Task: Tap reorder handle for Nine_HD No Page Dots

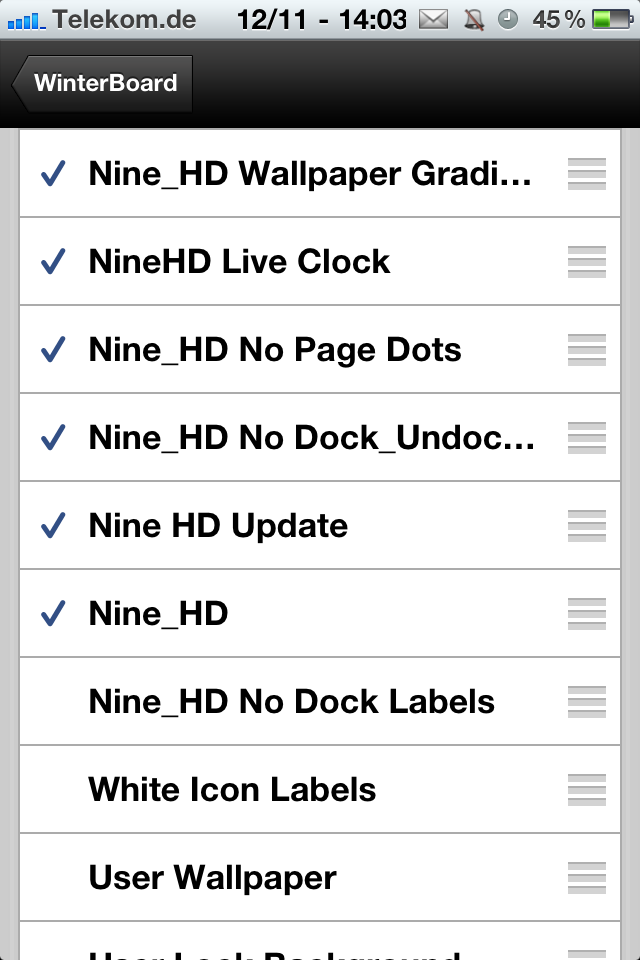Action: click(587, 350)
